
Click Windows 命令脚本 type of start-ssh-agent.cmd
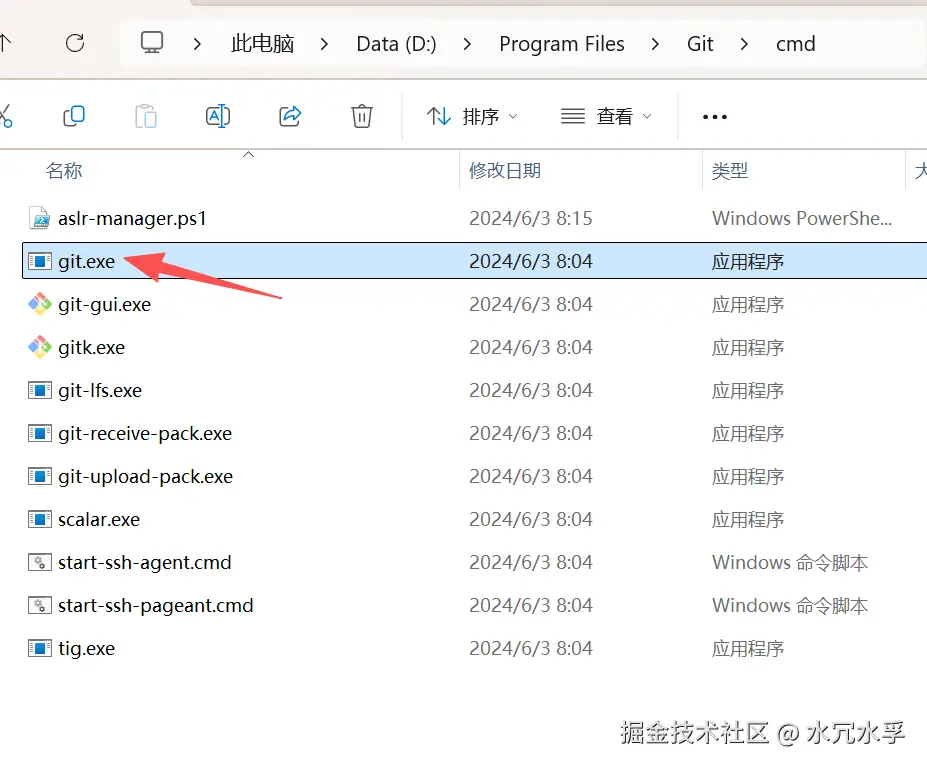pyautogui.click(x=789, y=562)
